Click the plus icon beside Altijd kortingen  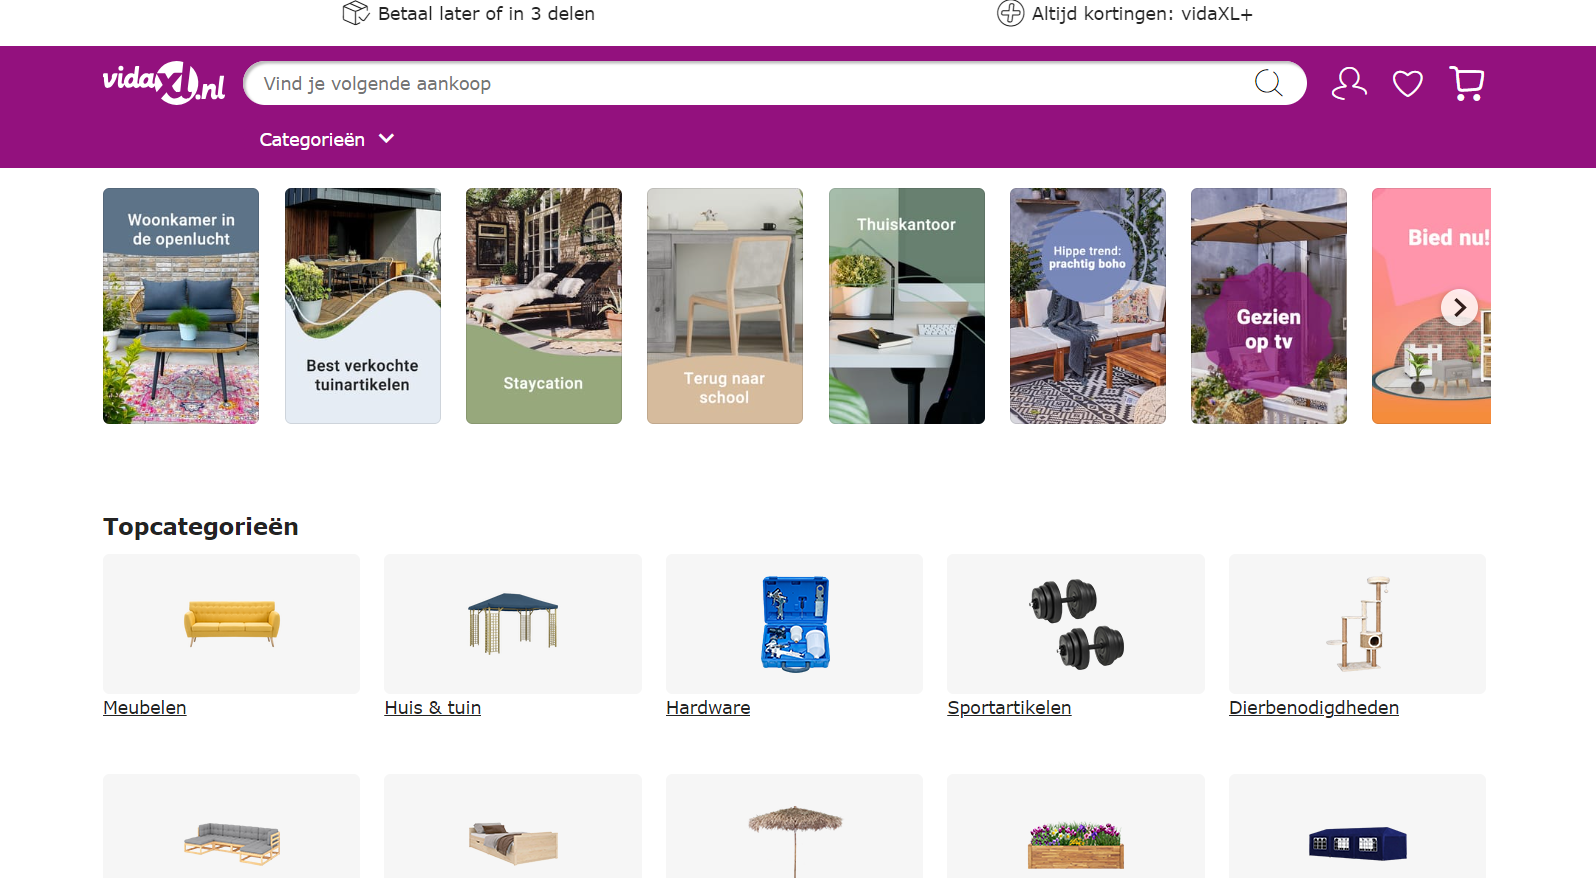click(1010, 13)
